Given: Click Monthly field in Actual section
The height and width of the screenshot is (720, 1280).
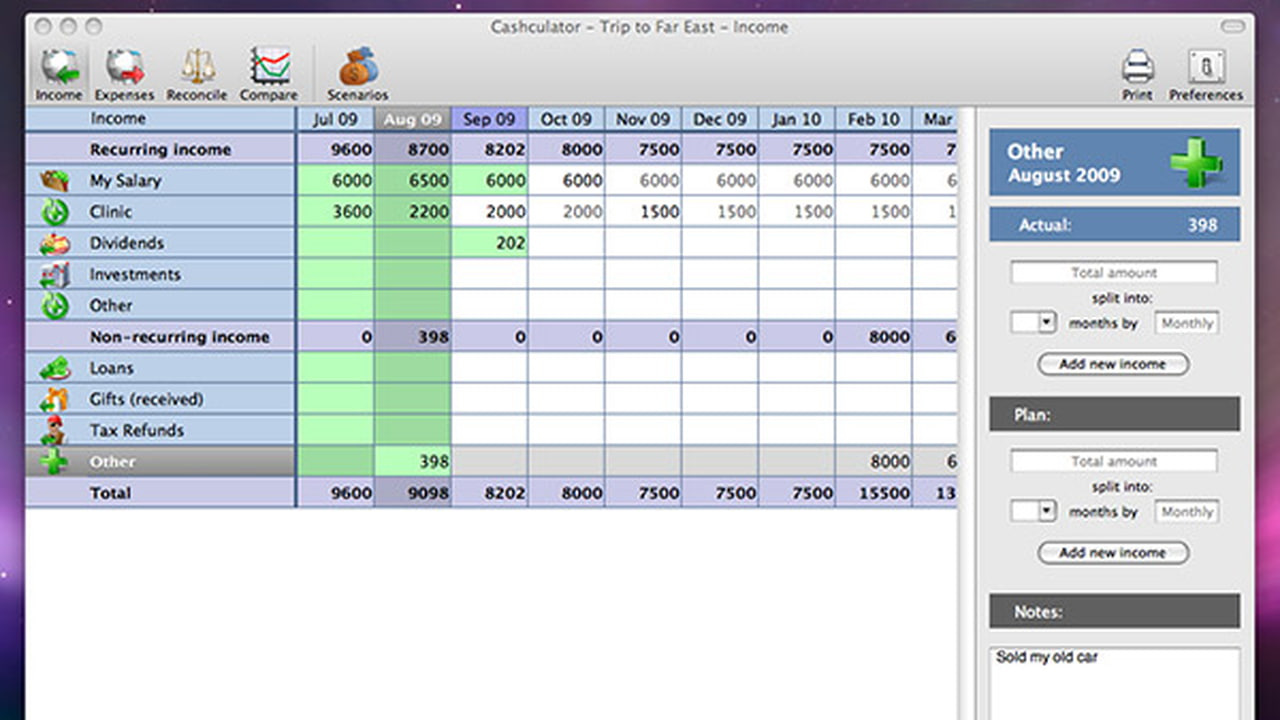Looking at the screenshot, I should point(1187,323).
